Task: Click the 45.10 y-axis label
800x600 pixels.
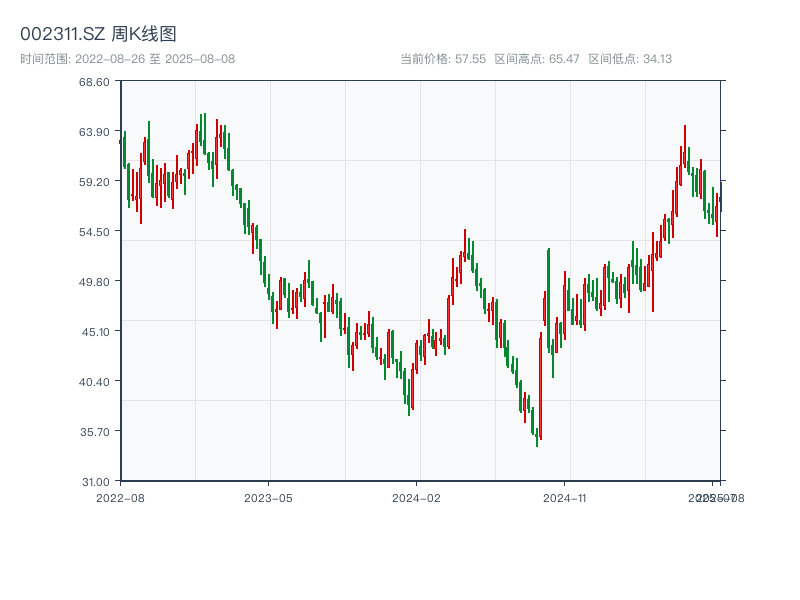Action: tap(96, 332)
